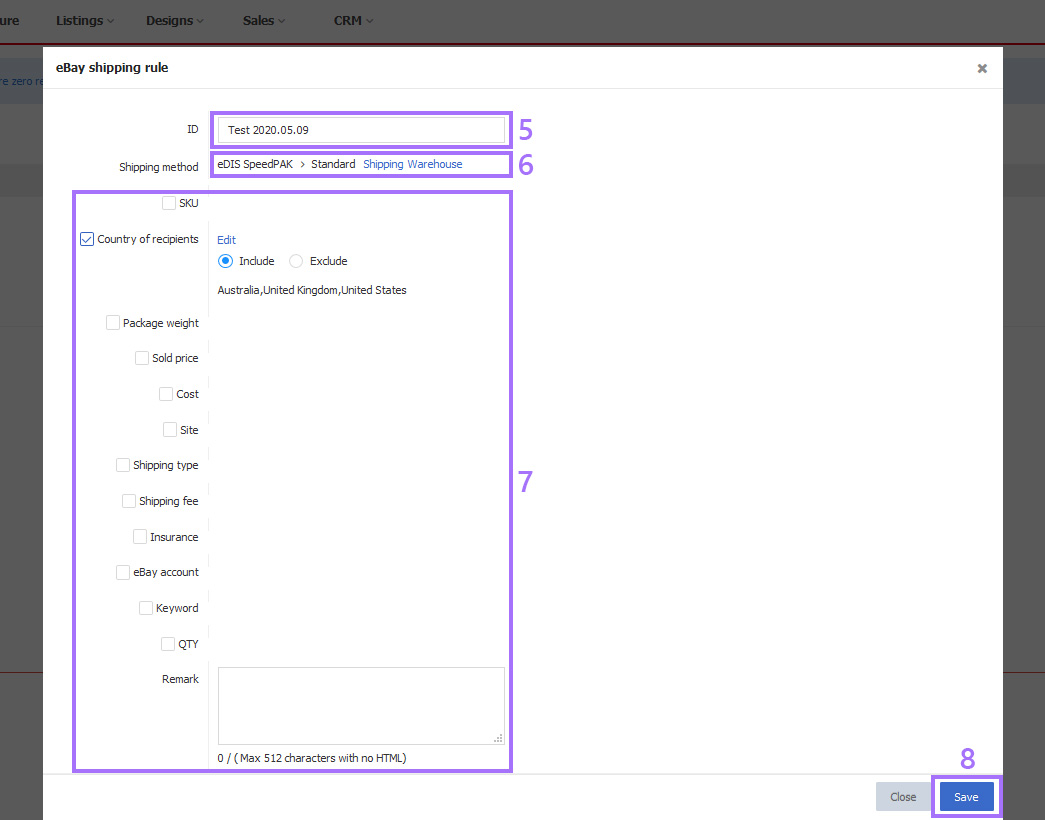1045x820 pixels.
Task: Tick the Shipping fee checkbox
Action: (x=129, y=501)
